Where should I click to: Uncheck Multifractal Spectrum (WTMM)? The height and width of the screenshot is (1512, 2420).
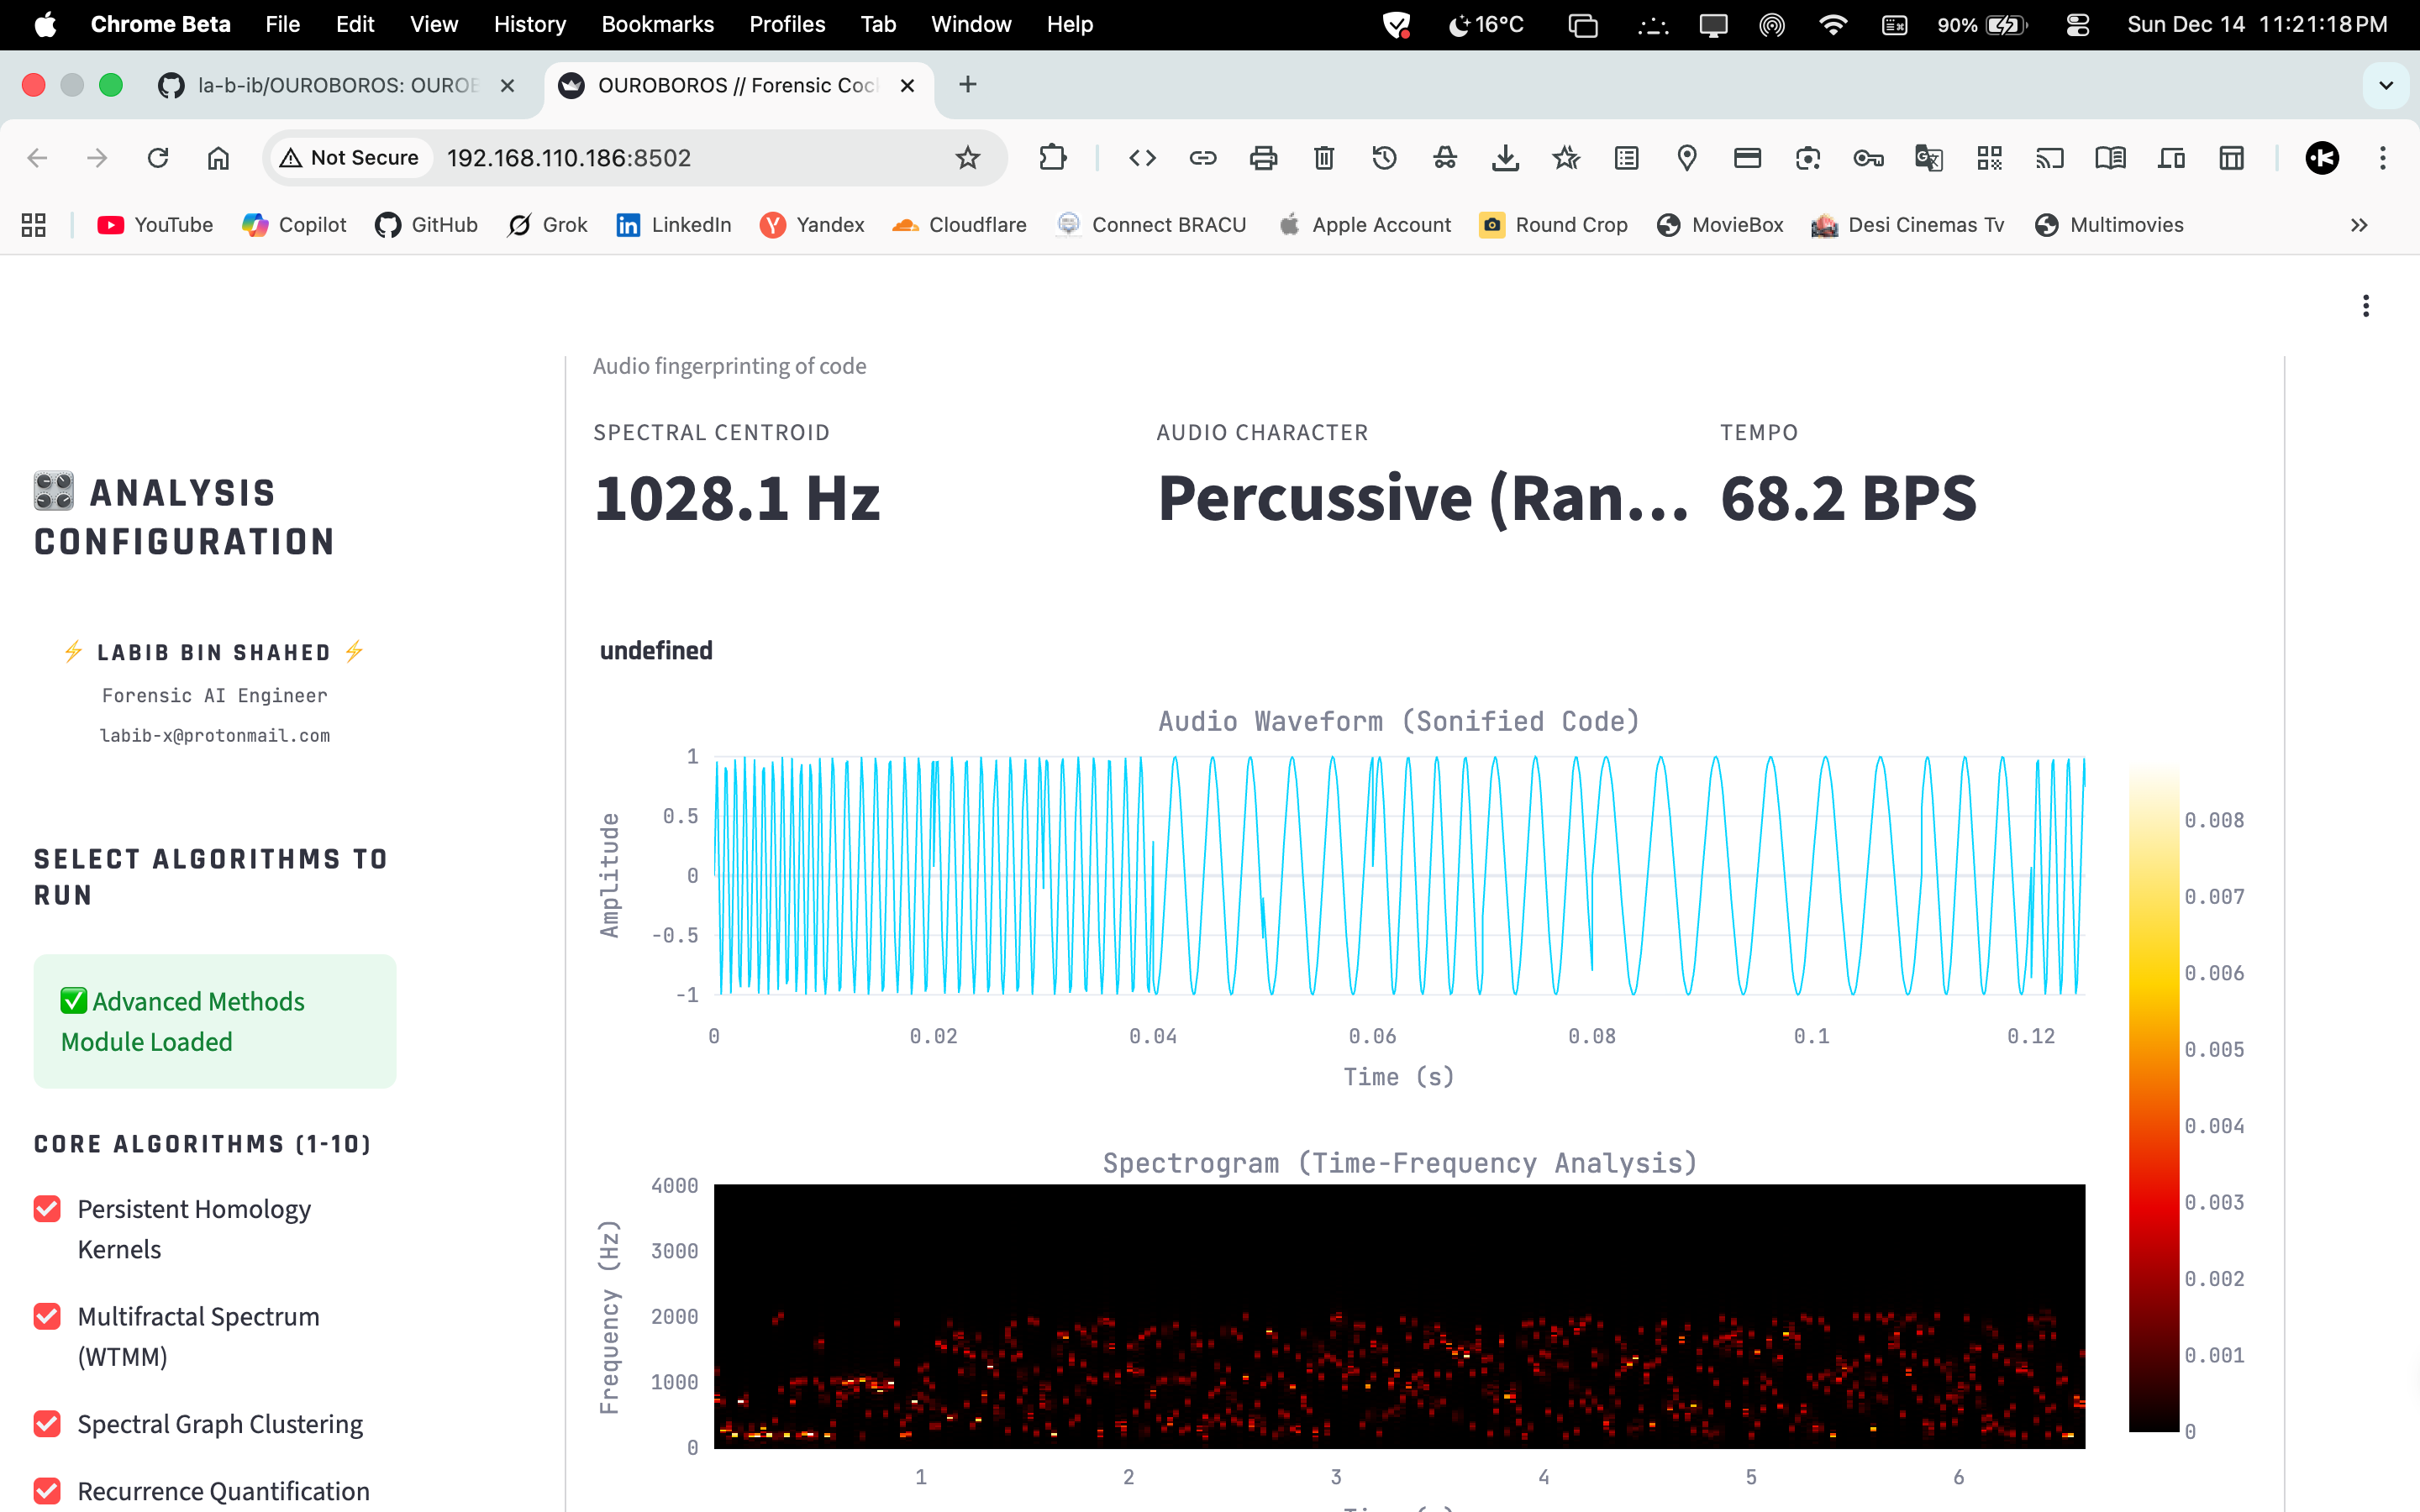pyautogui.click(x=47, y=1316)
